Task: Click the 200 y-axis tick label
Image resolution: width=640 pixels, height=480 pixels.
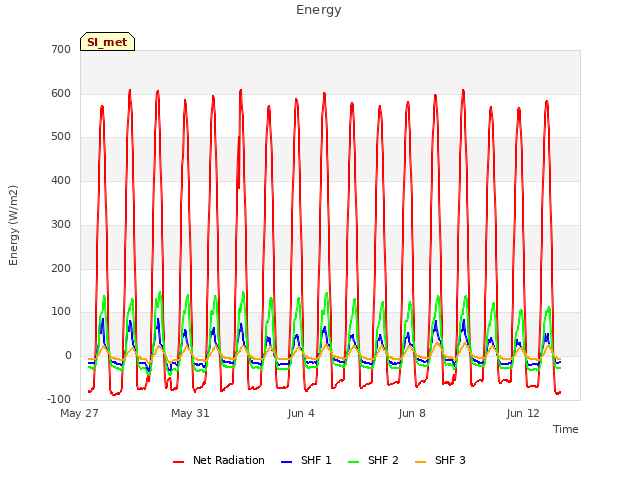Action: [61, 269]
